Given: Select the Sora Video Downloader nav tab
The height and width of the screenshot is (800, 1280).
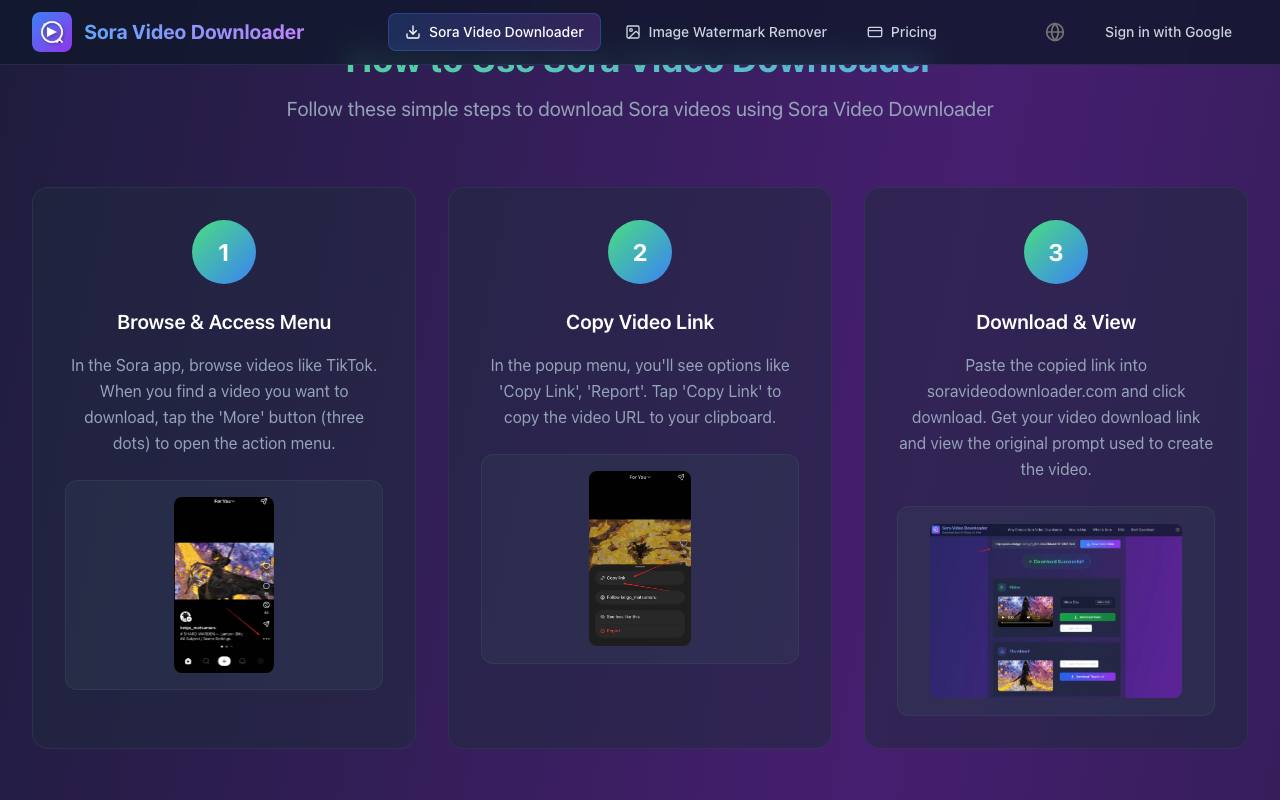Looking at the screenshot, I should [x=494, y=32].
